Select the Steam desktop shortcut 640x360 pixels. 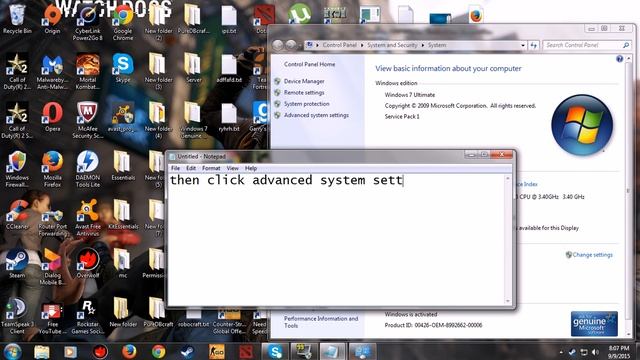click(x=17, y=264)
